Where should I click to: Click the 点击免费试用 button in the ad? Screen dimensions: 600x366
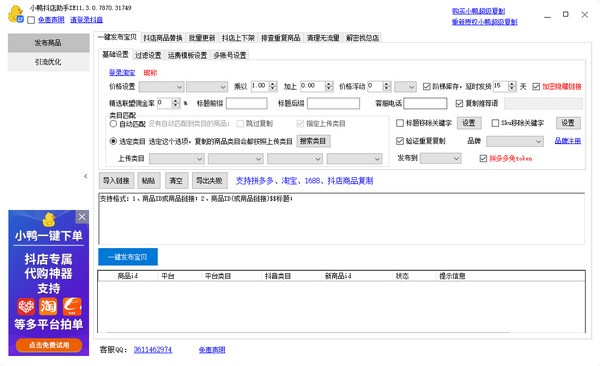tap(49, 345)
